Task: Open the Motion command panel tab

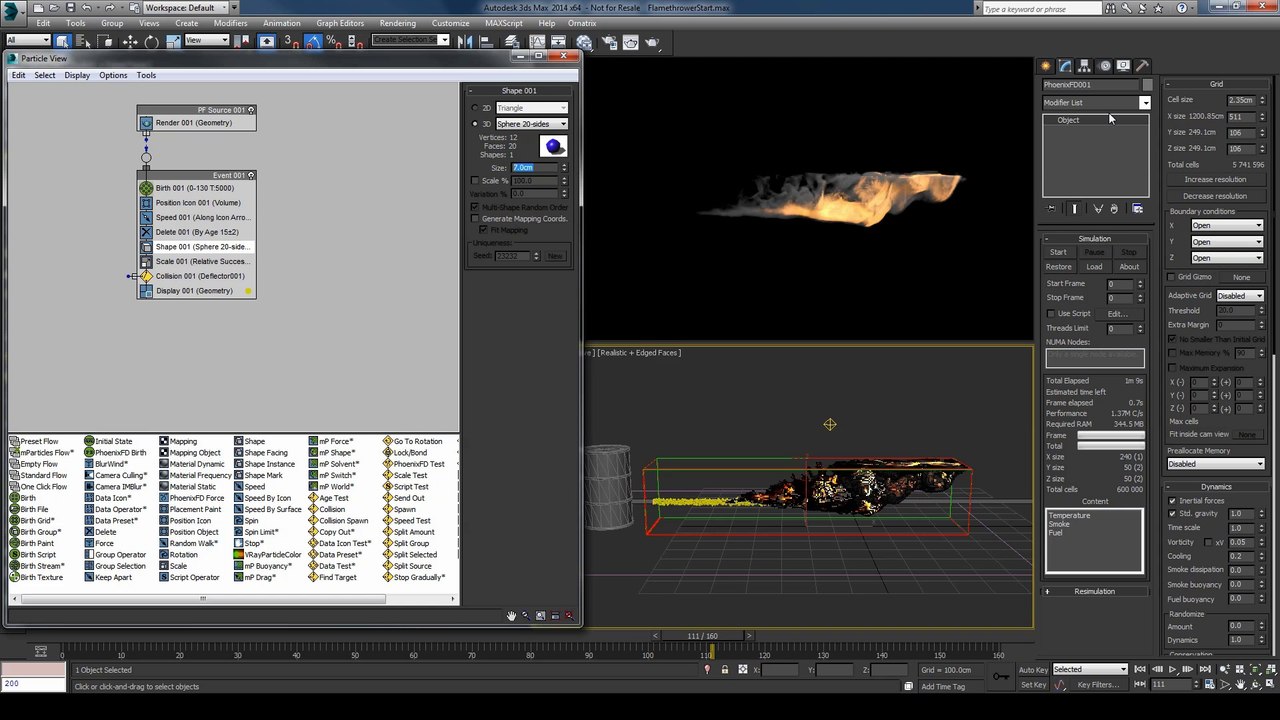Action: pyautogui.click(x=1104, y=66)
